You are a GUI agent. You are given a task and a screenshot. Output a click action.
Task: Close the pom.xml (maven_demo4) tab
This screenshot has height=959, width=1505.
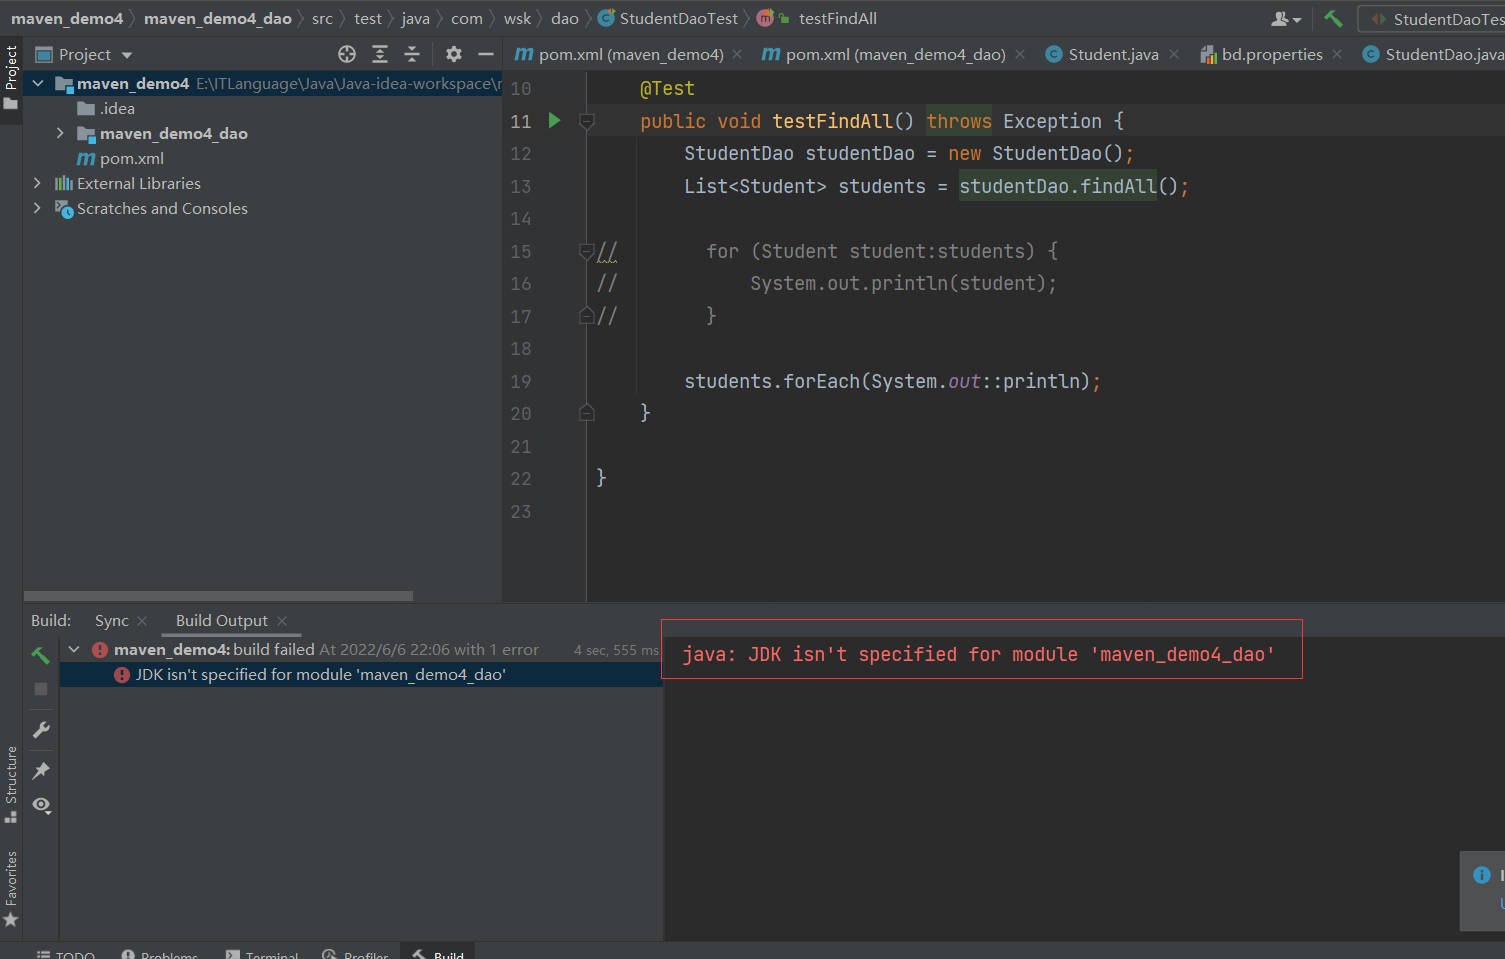tap(737, 54)
